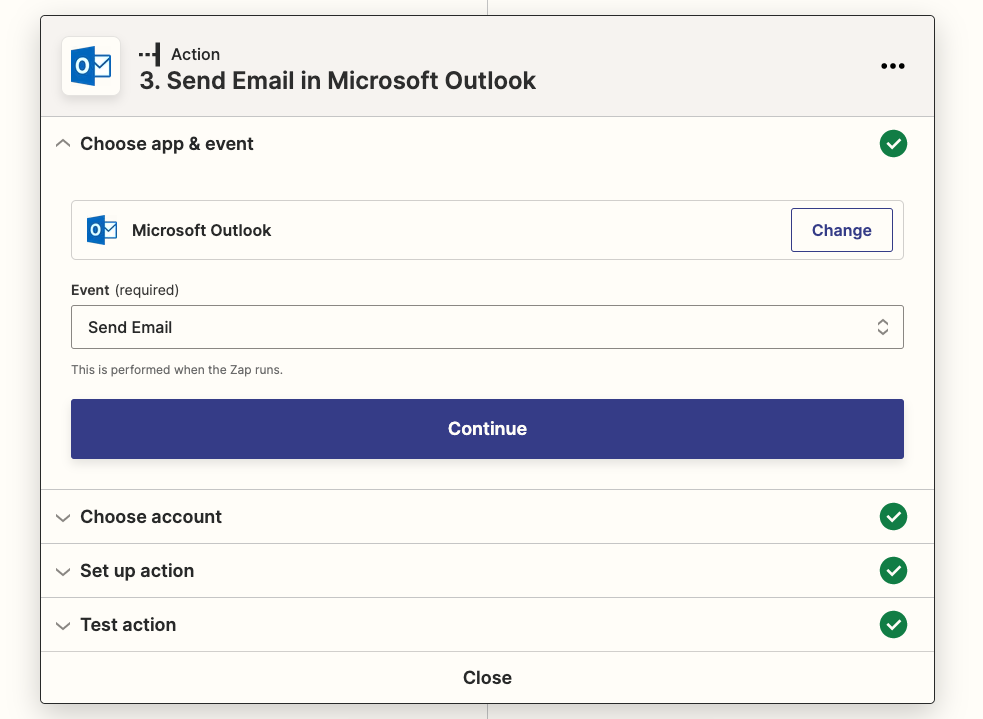
Task: Click the Event (required) label
Action: (x=125, y=290)
